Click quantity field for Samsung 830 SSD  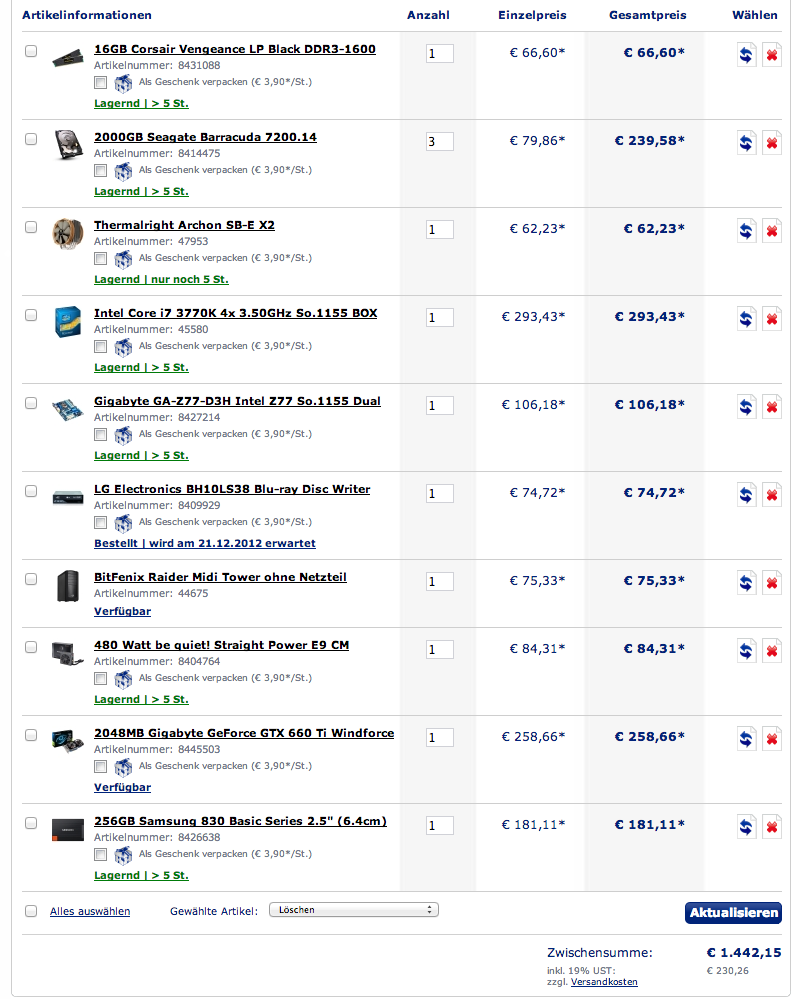440,825
